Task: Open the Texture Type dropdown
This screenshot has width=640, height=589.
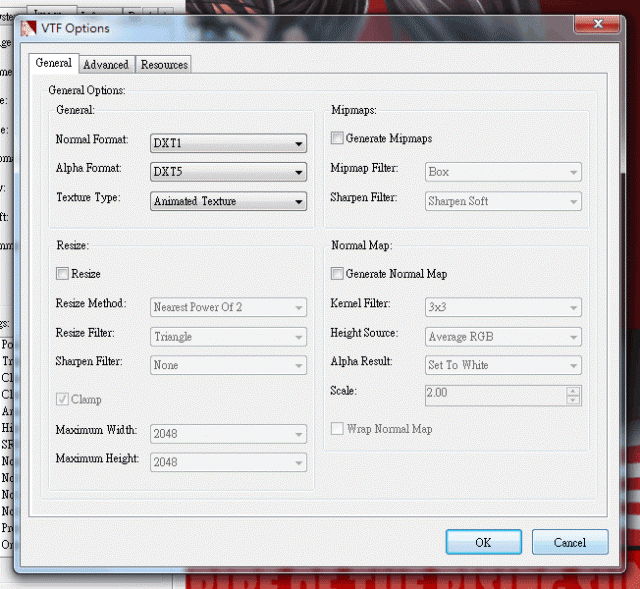Action: click(x=228, y=201)
